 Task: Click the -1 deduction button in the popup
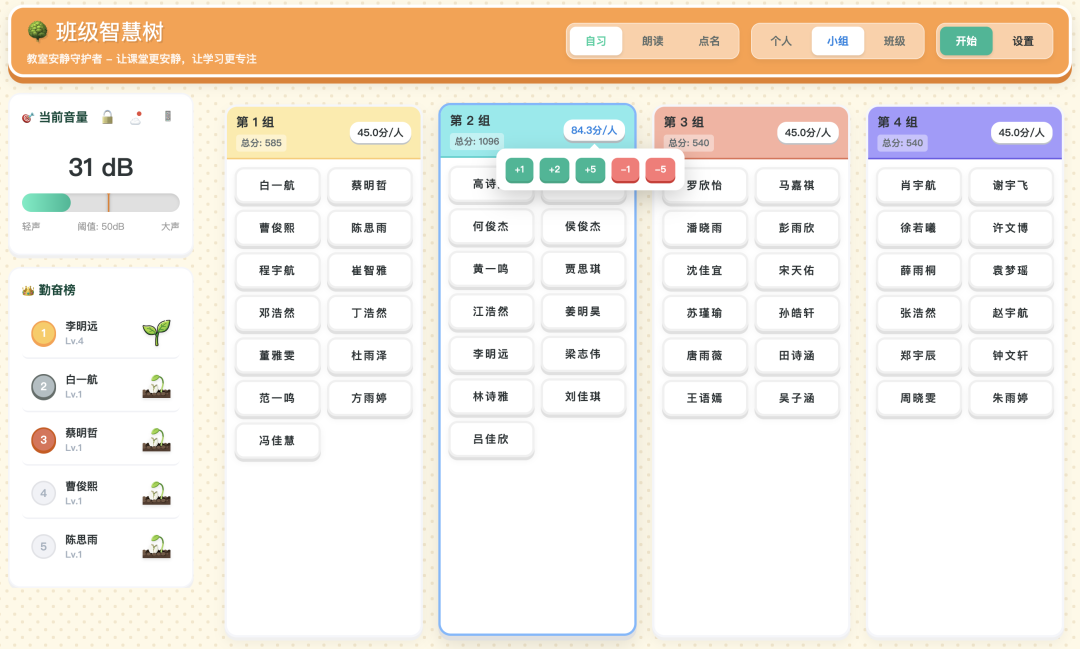pyautogui.click(x=625, y=170)
